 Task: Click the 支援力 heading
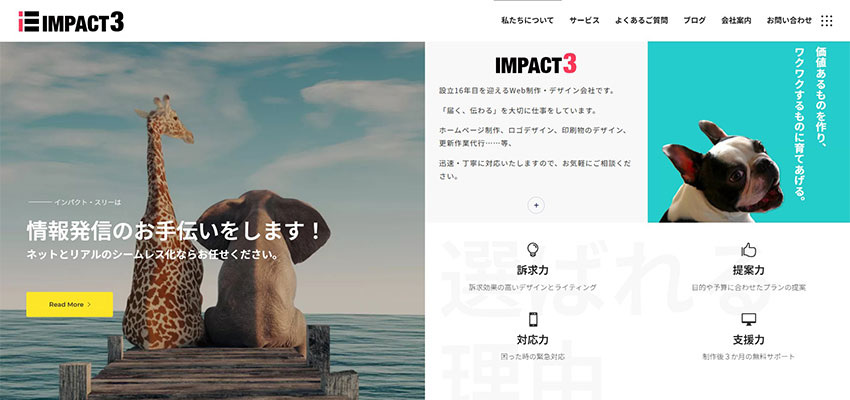click(x=748, y=340)
